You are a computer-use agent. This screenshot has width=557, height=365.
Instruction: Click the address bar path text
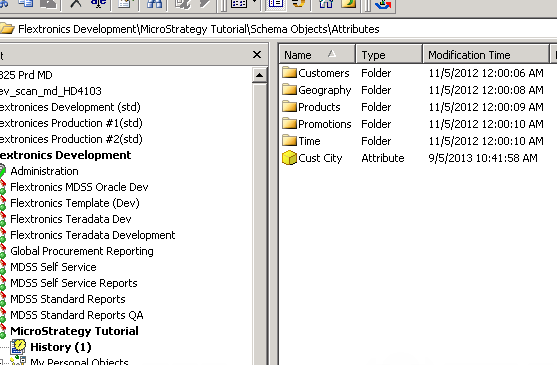tap(199, 29)
